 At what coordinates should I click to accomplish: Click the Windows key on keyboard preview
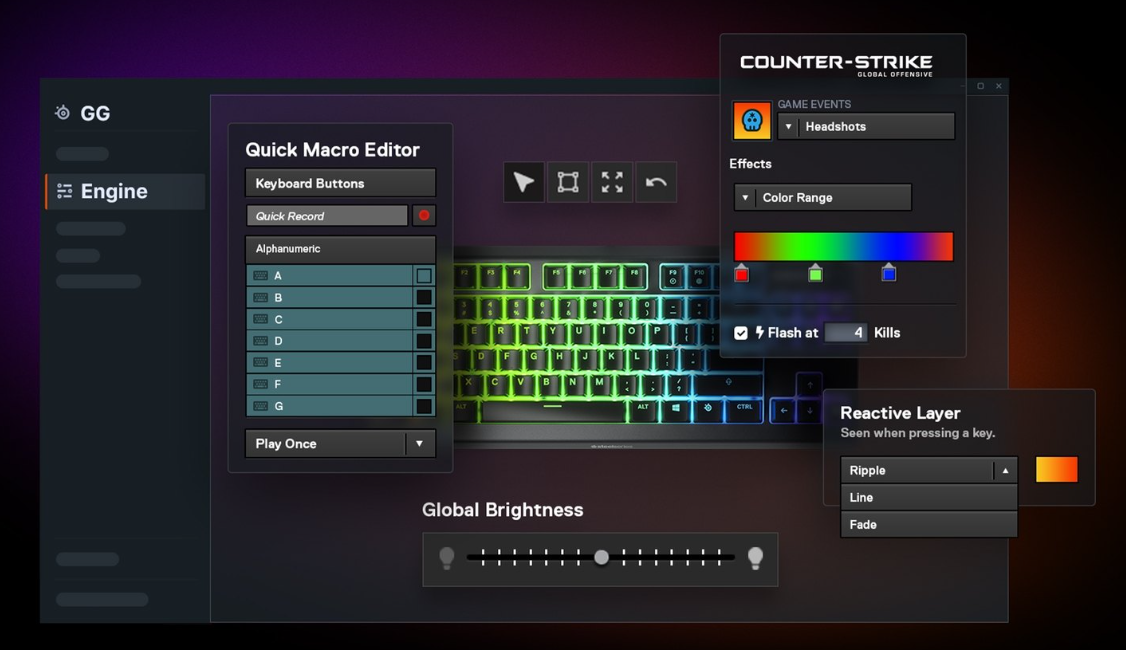[676, 409]
